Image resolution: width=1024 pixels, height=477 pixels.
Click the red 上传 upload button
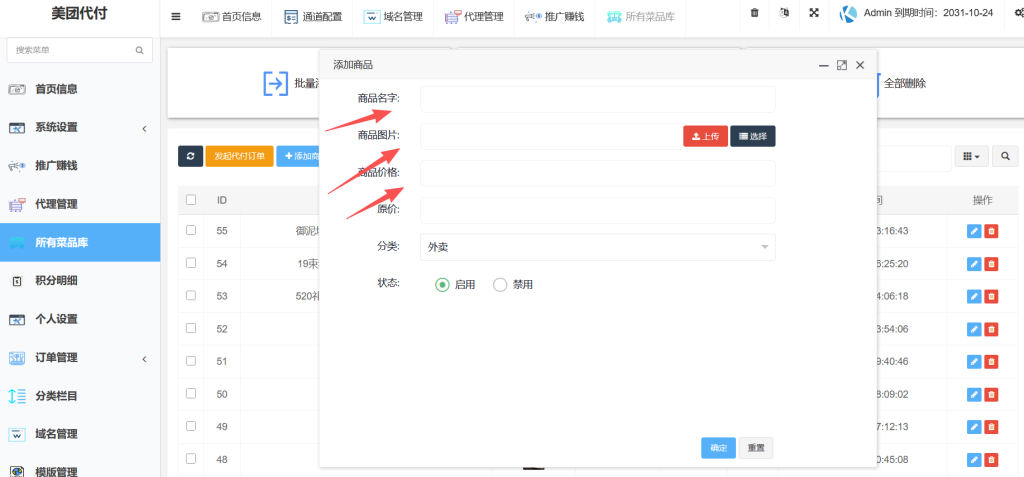tap(705, 136)
